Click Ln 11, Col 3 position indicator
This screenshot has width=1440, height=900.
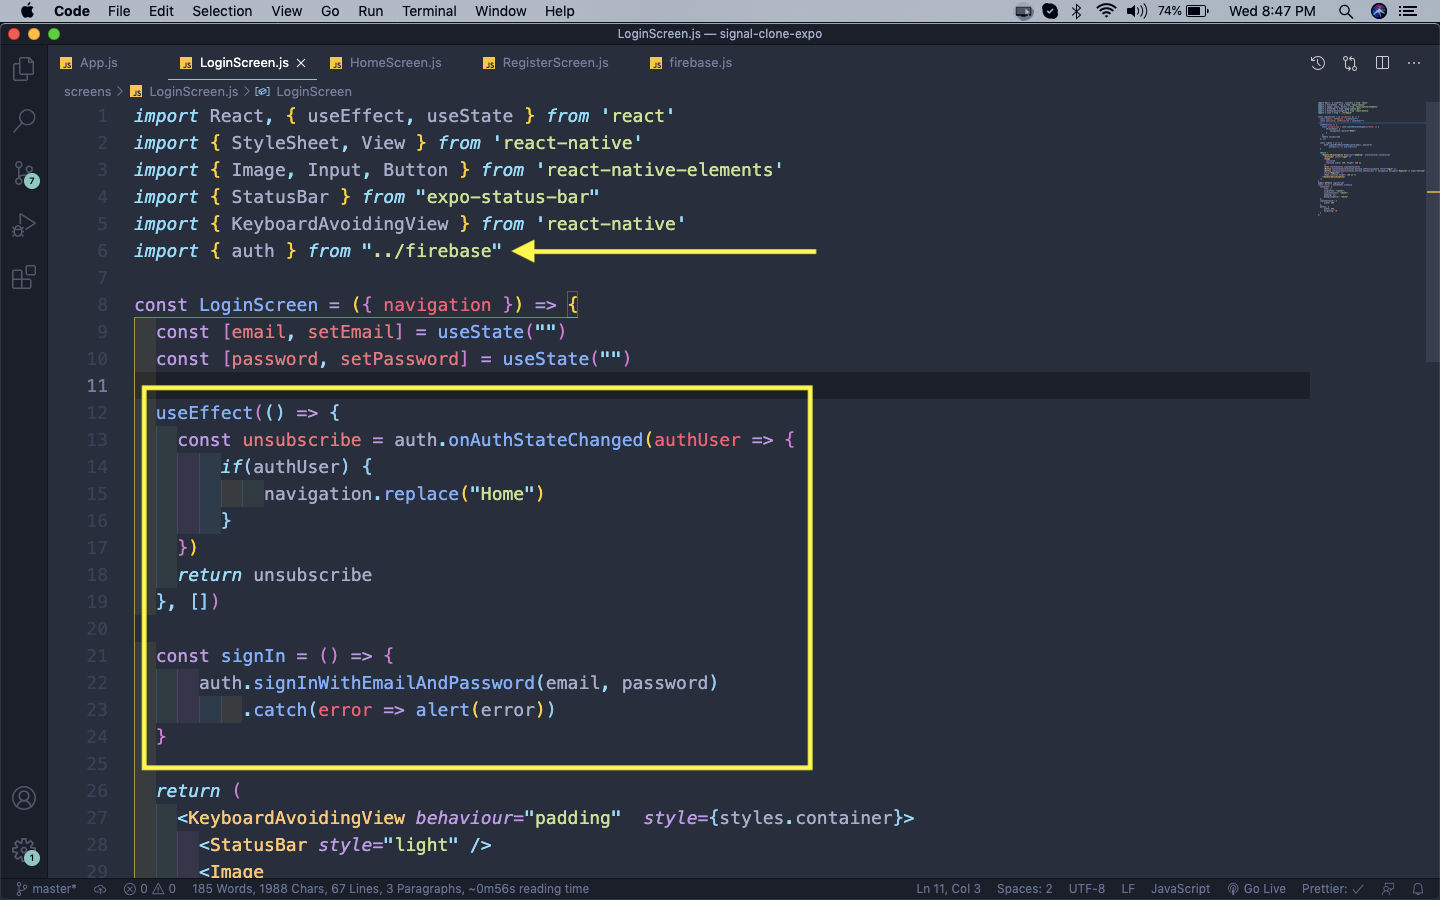[948, 889]
